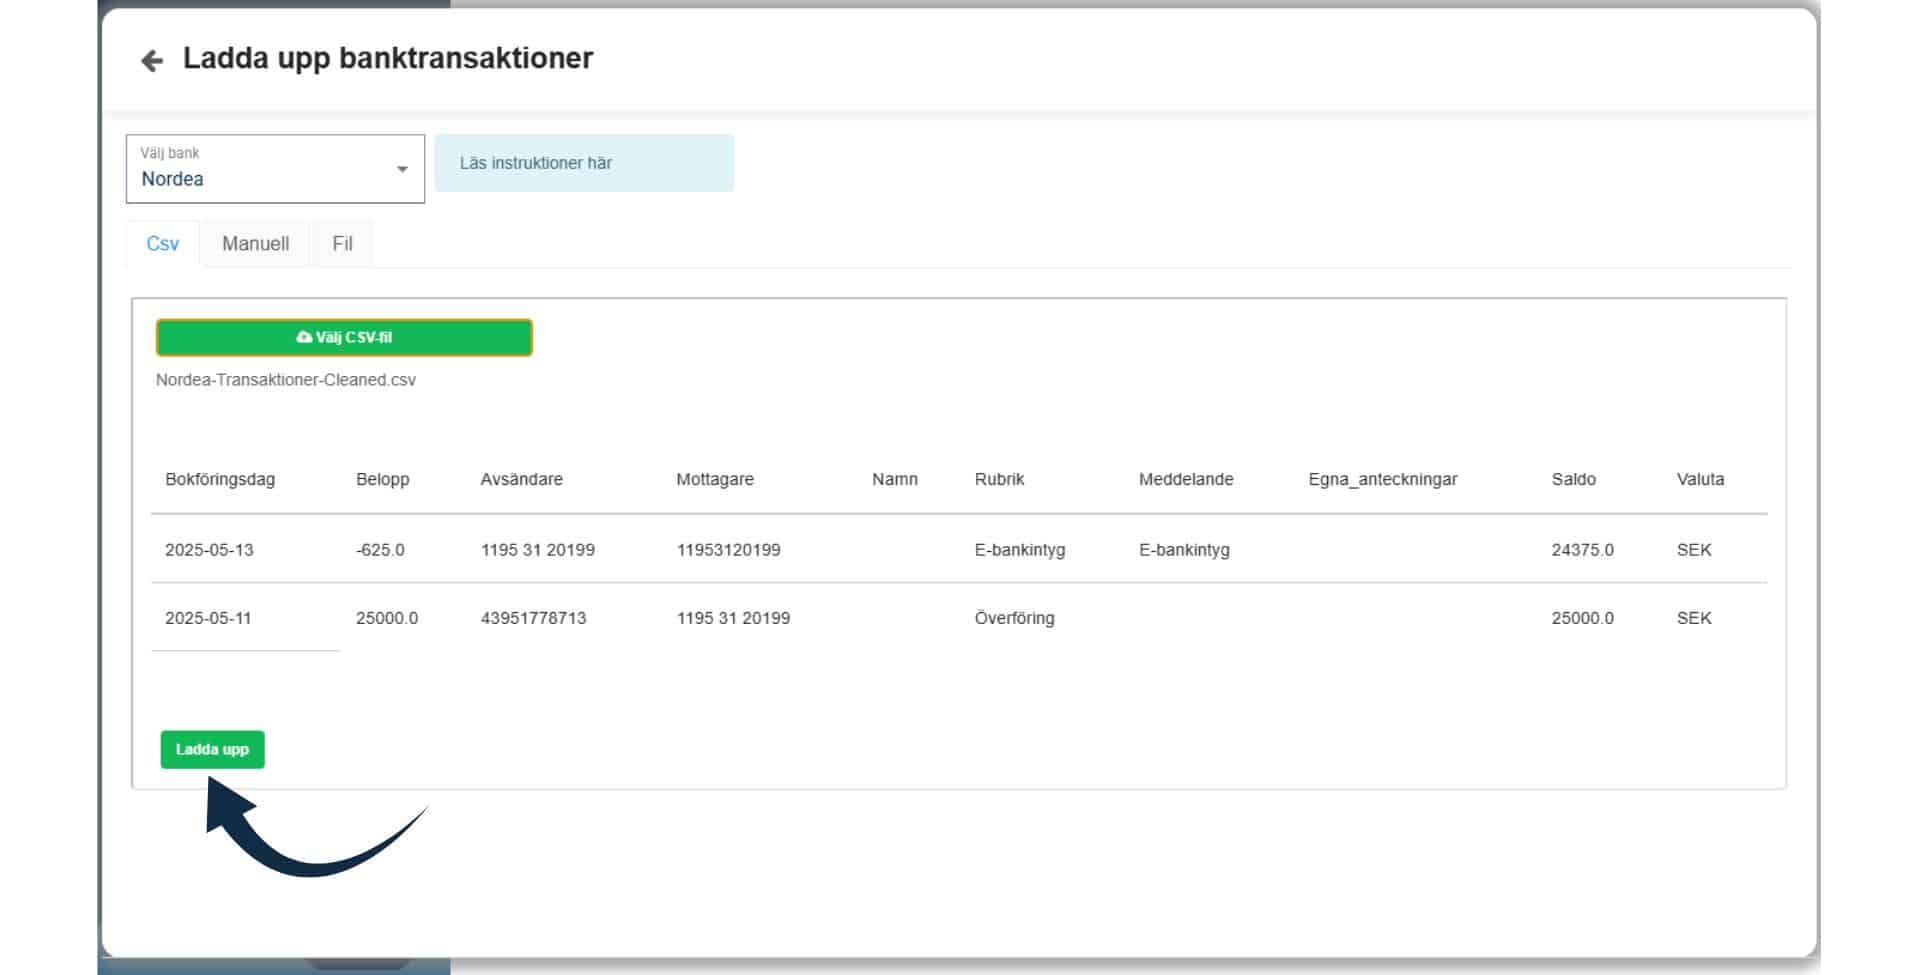Select SEK in the 2025-05-13 row
This screenshot has height=975, width=1920.
[1695, 550]
